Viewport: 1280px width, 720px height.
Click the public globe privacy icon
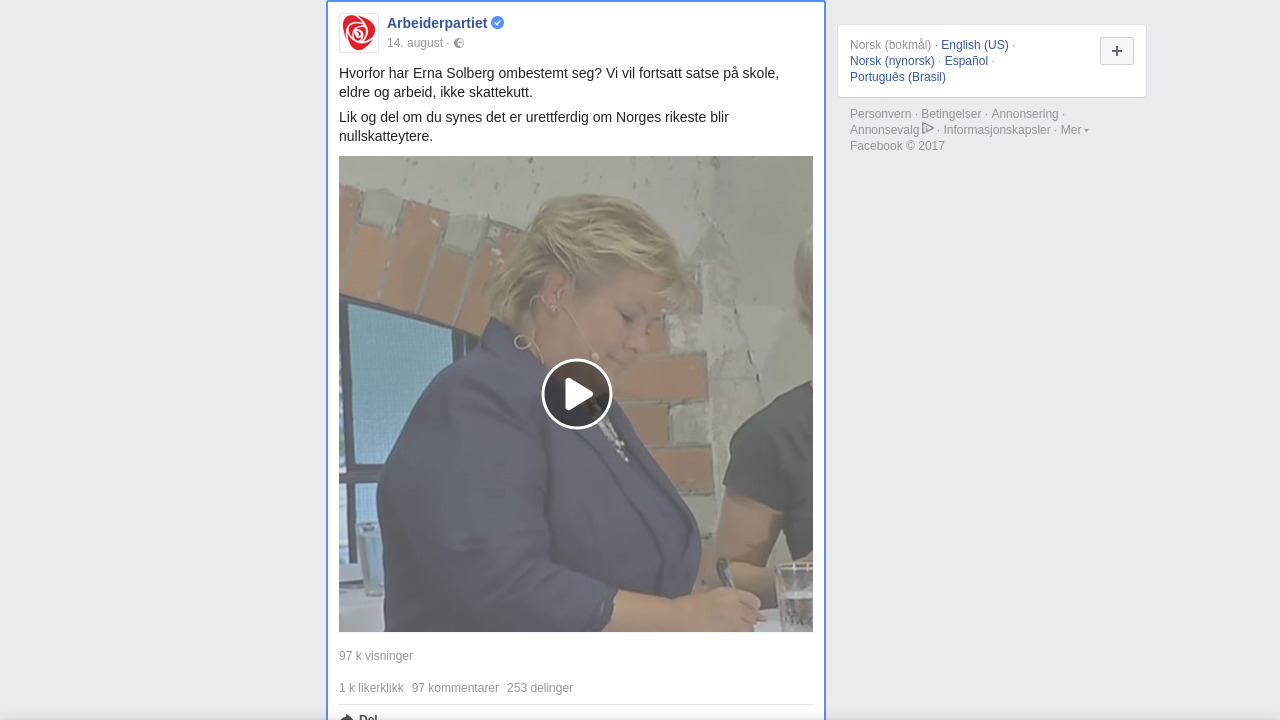459,43
